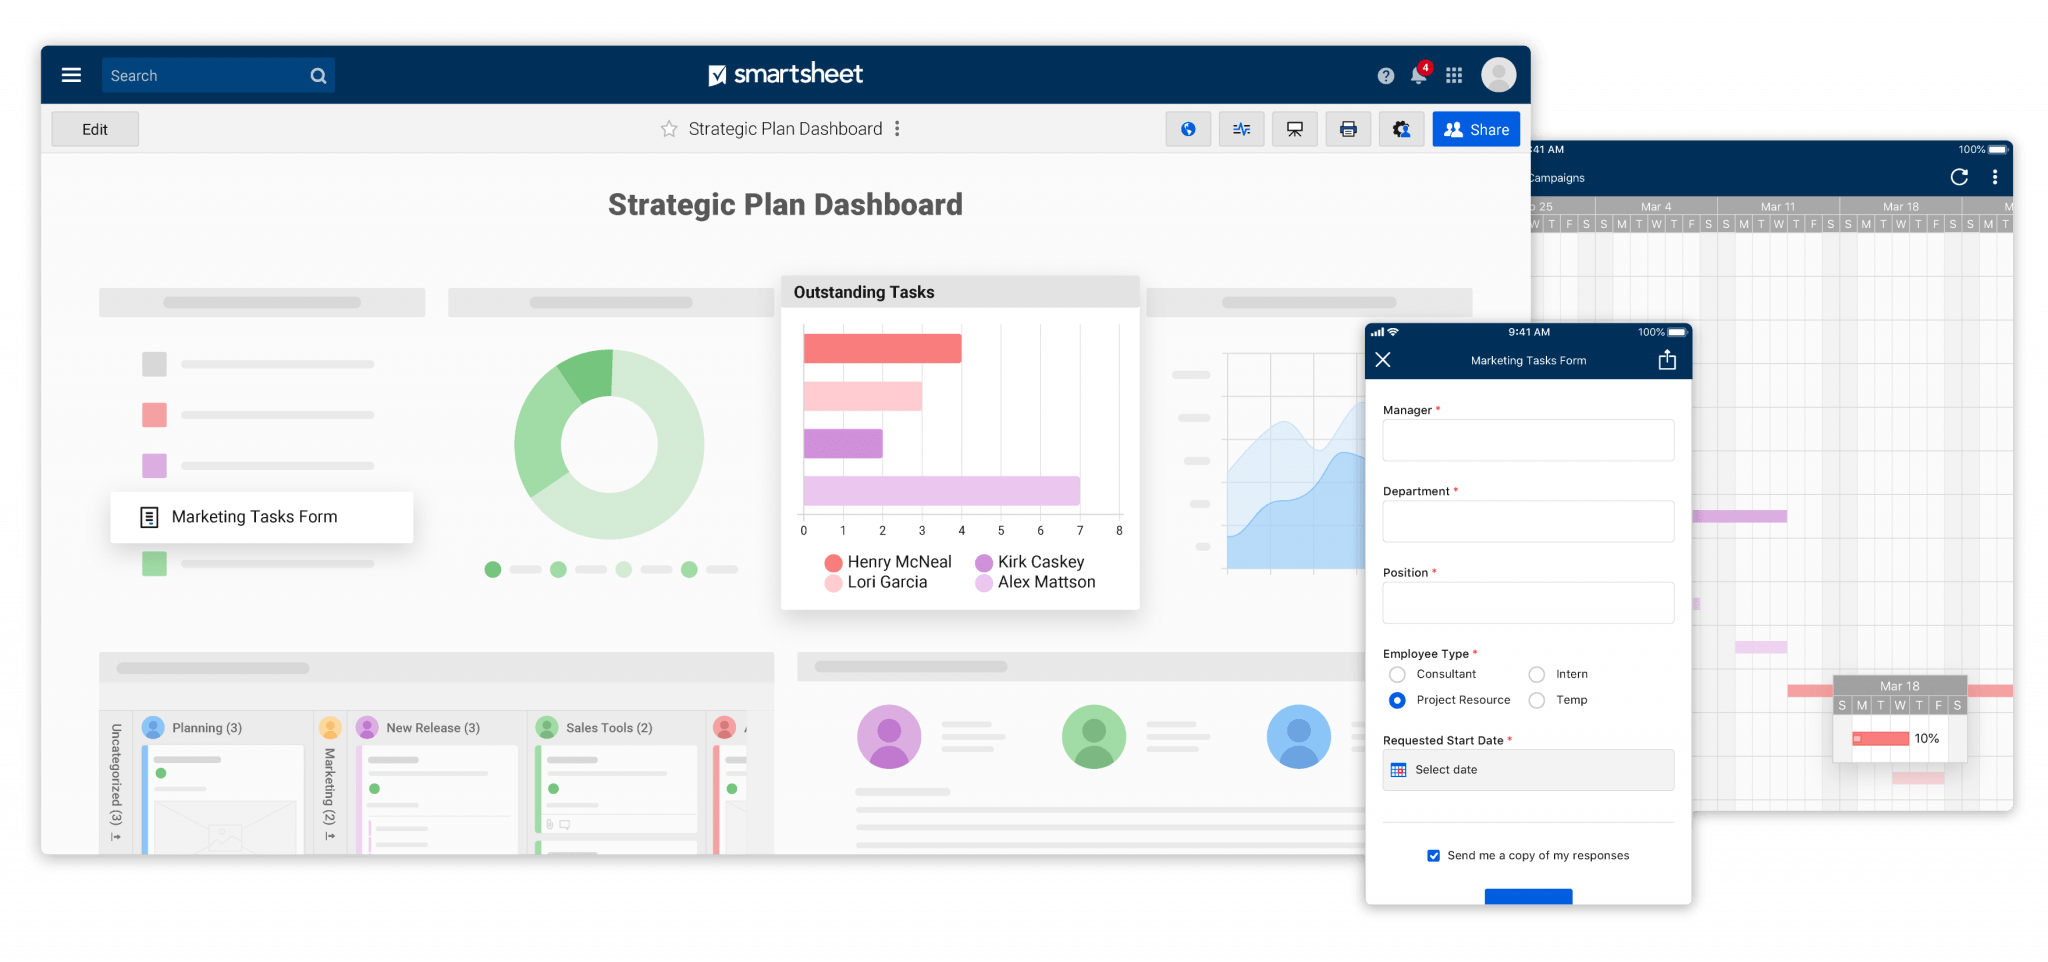
Task: Open the dashboard settings gear icon
Action: click(x=1401, y=129)
